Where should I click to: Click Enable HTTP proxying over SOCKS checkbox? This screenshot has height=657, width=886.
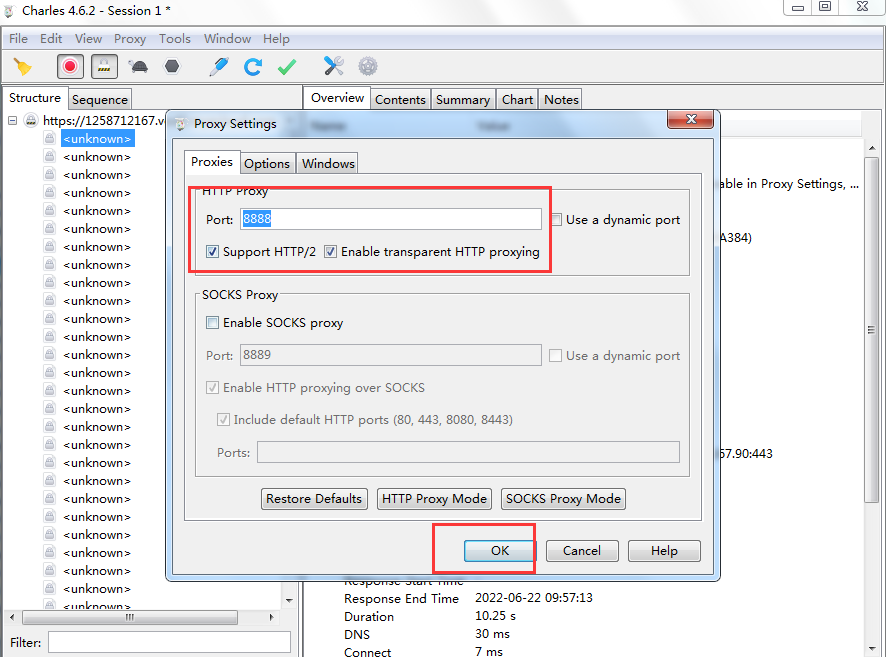212,388
